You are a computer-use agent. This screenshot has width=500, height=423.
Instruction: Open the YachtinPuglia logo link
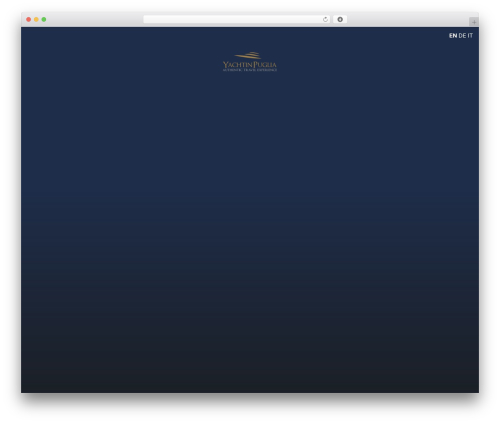point(250,62)
